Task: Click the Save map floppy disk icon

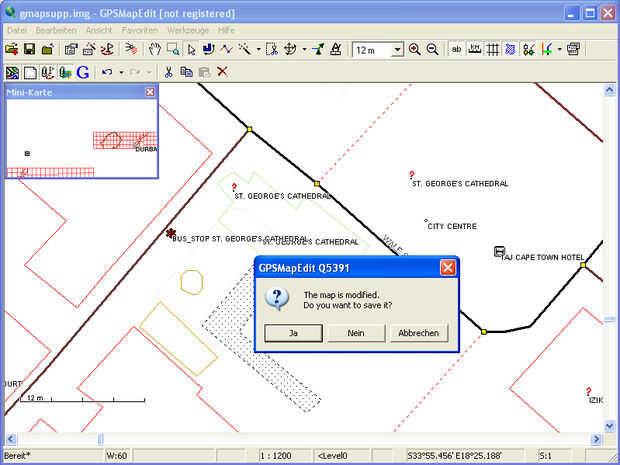Action: point(30,49)
